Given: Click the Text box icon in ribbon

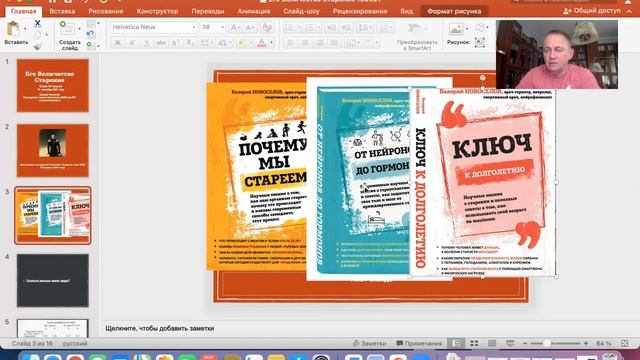Looking at the screenshot, I should (x=480, y=43).
